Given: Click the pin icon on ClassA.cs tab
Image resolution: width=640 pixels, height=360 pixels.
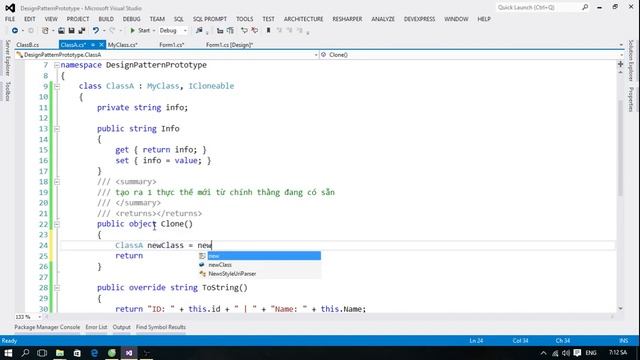Looking at the screenshot, I should [93, 45].
